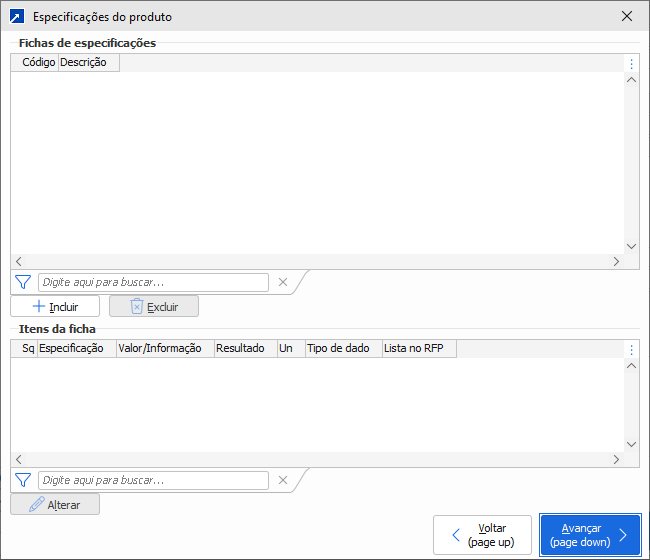Focus the lower Itens search field
This screenshot has width=650, height=560.
(x=153, y=480)
